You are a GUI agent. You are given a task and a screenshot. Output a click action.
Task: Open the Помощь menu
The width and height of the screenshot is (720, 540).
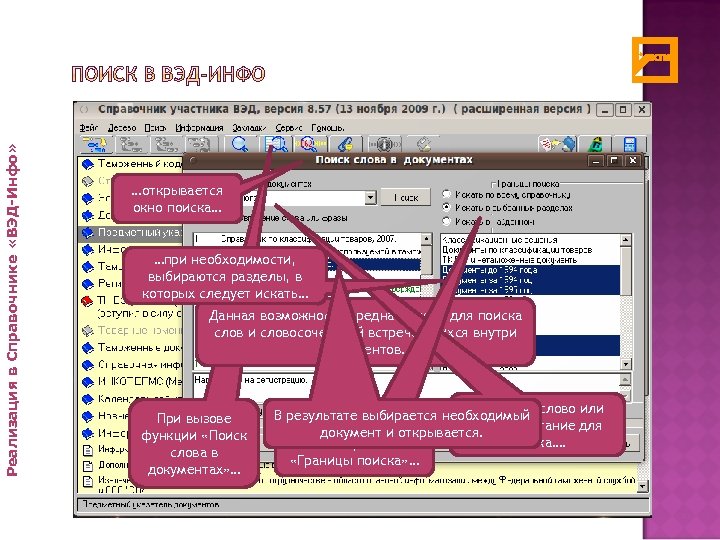327,128
